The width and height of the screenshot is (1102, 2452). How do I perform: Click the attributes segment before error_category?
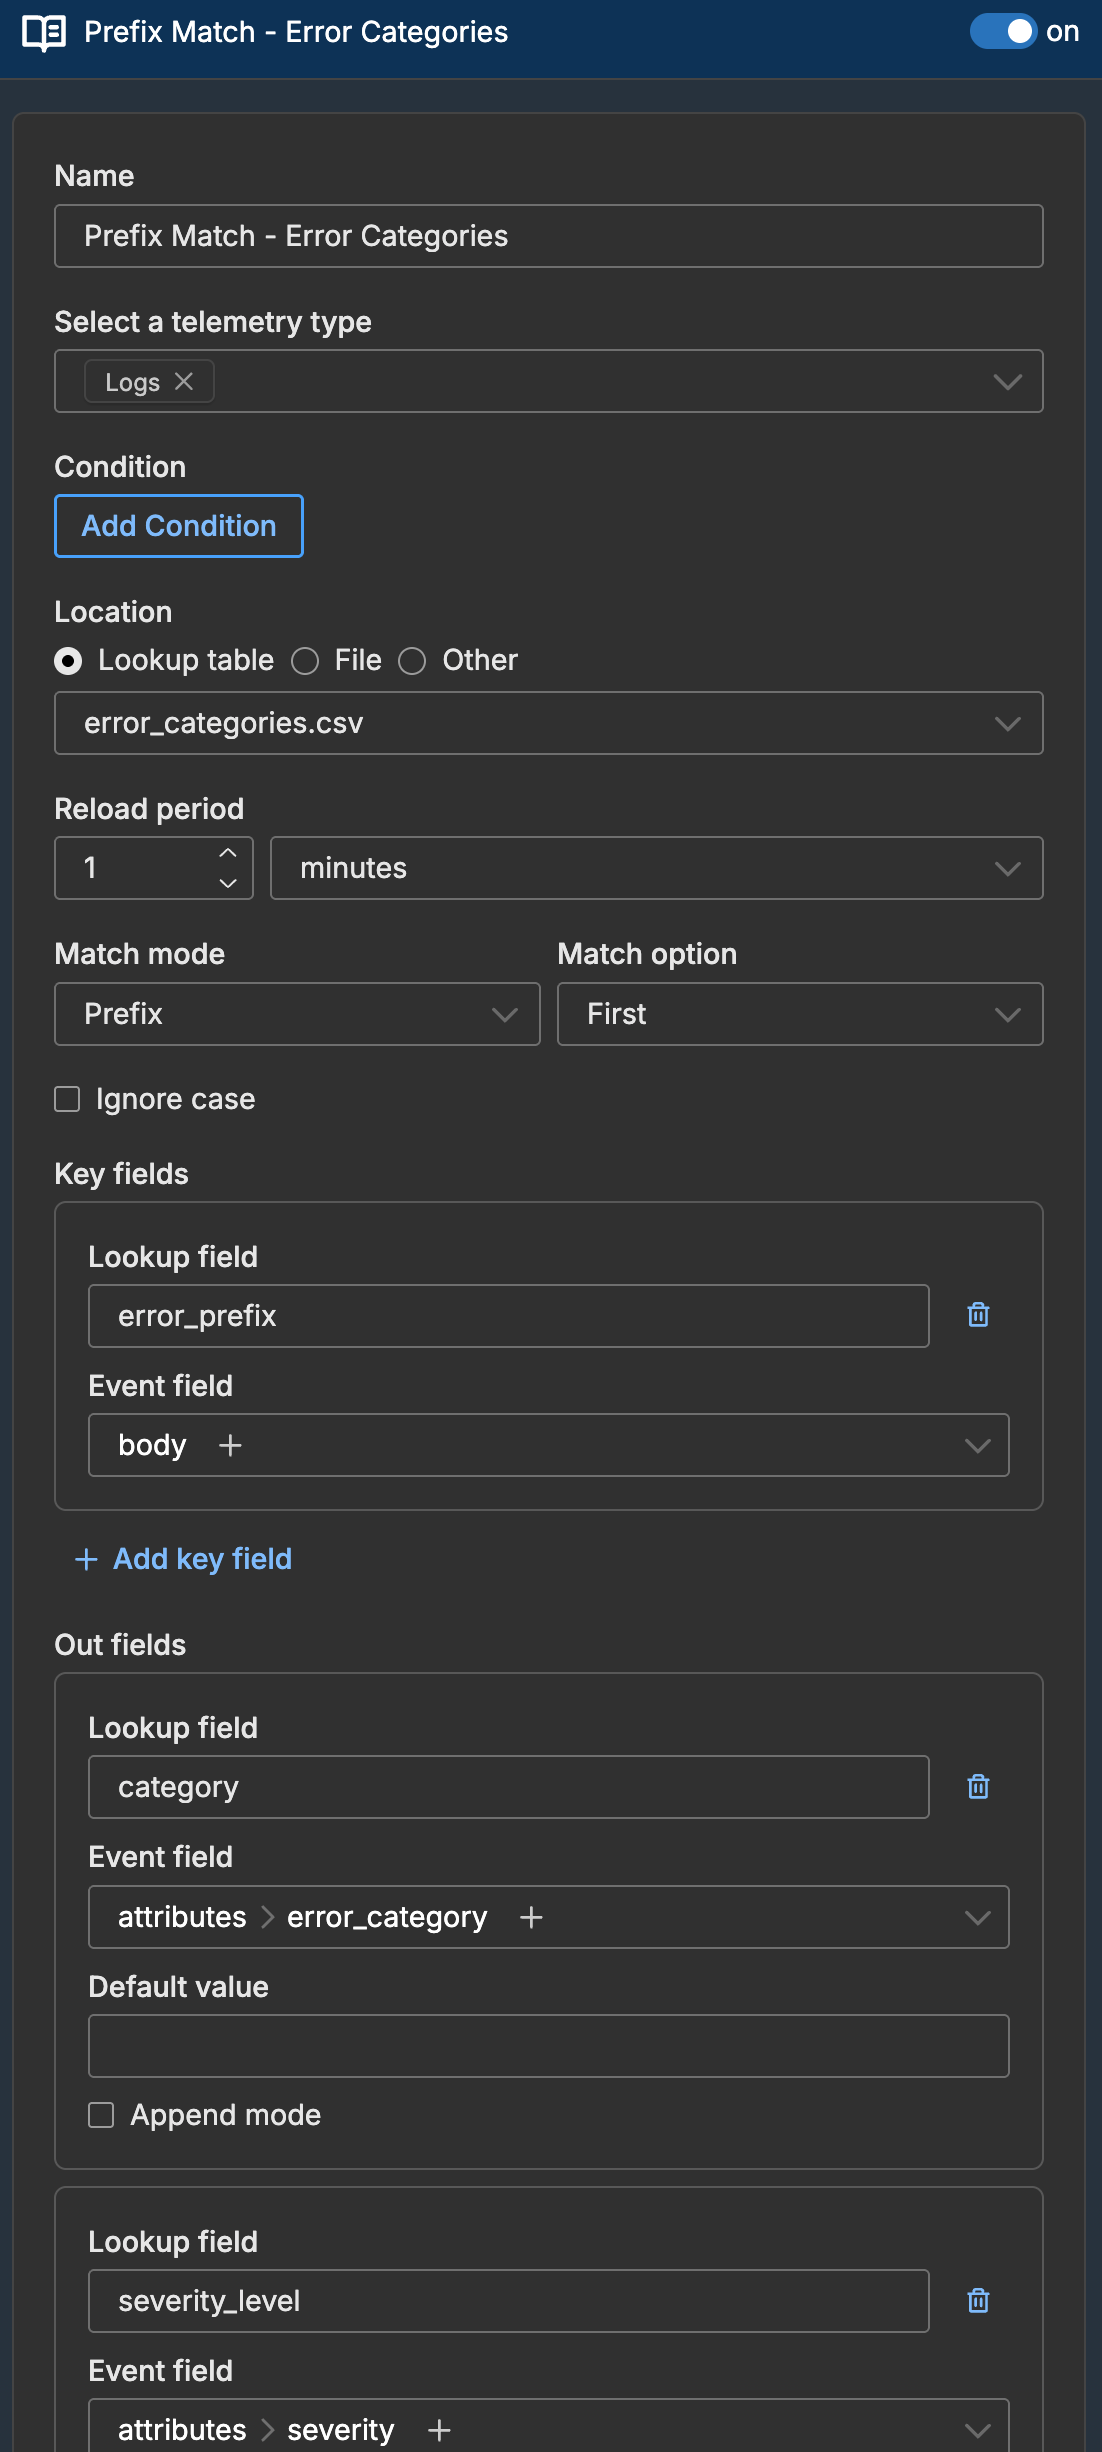[x=182, y=1917]
